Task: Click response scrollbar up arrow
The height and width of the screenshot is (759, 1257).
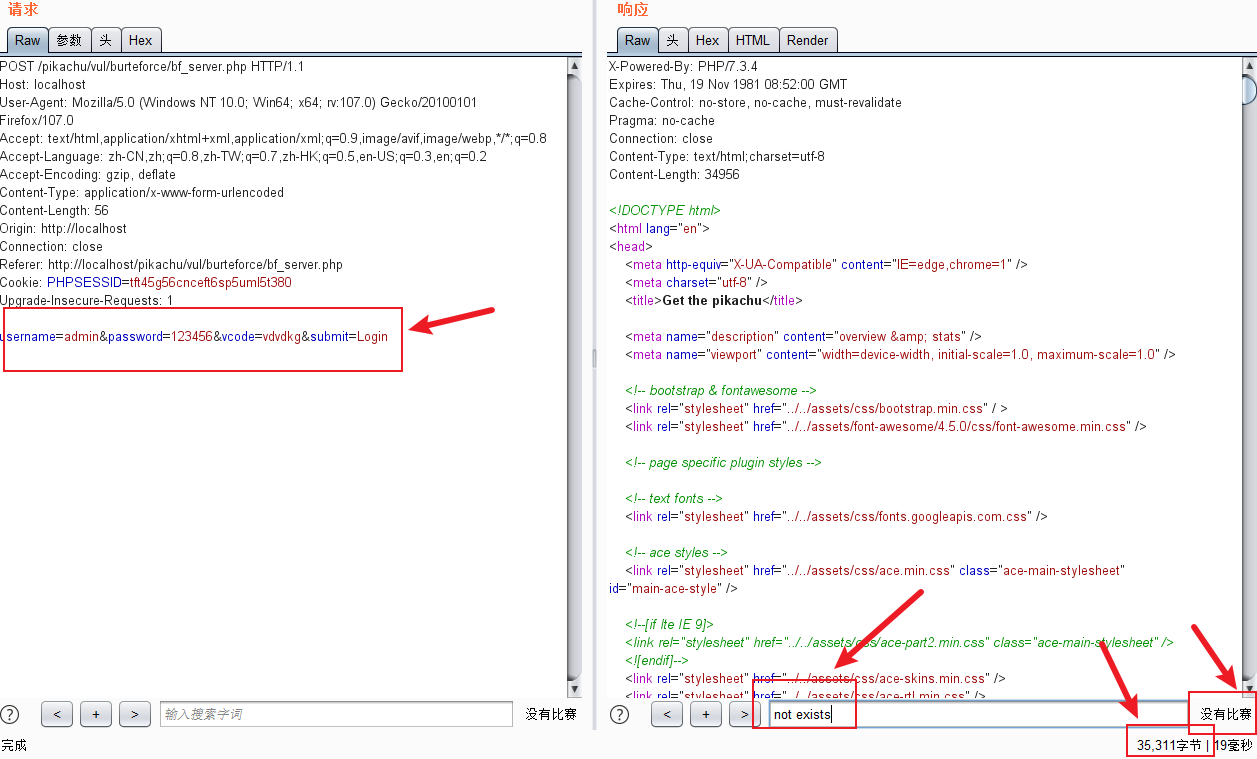Action: [1249, 65]
